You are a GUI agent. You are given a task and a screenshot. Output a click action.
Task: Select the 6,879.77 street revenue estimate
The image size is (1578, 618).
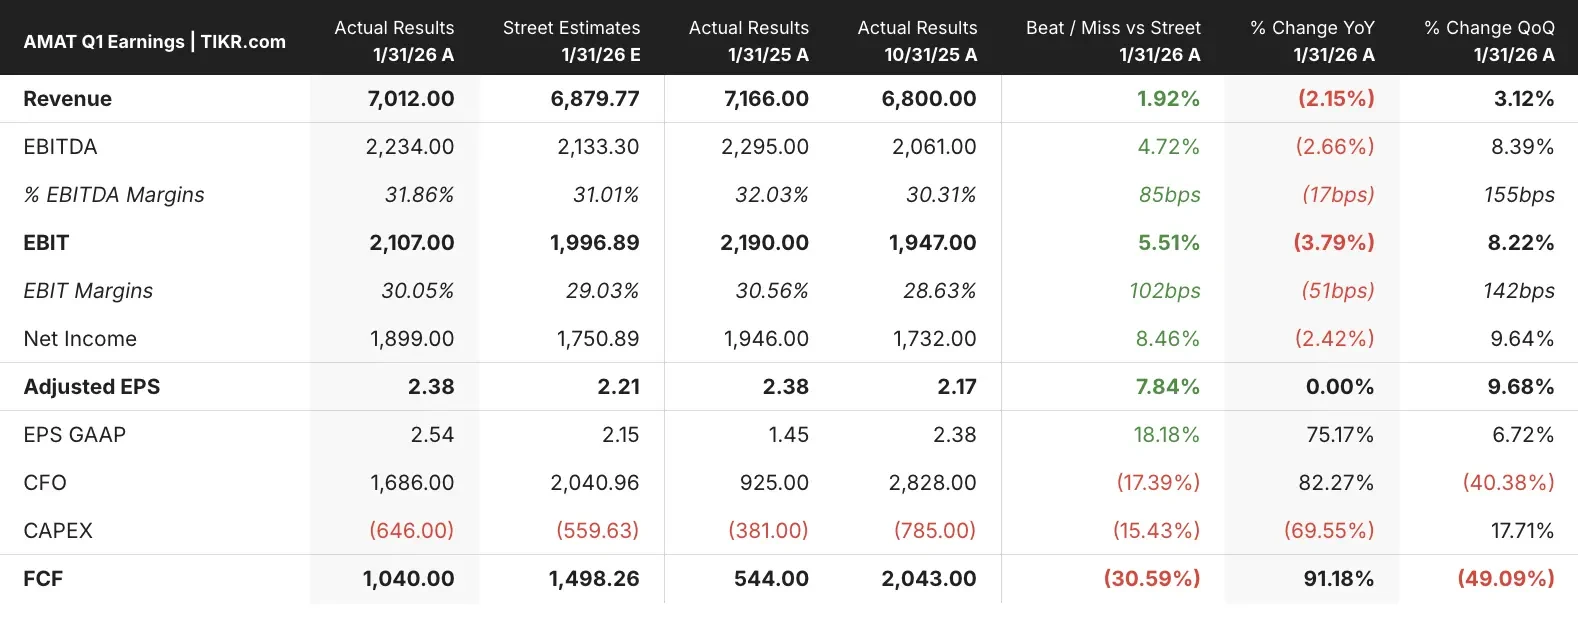point(594,99)
